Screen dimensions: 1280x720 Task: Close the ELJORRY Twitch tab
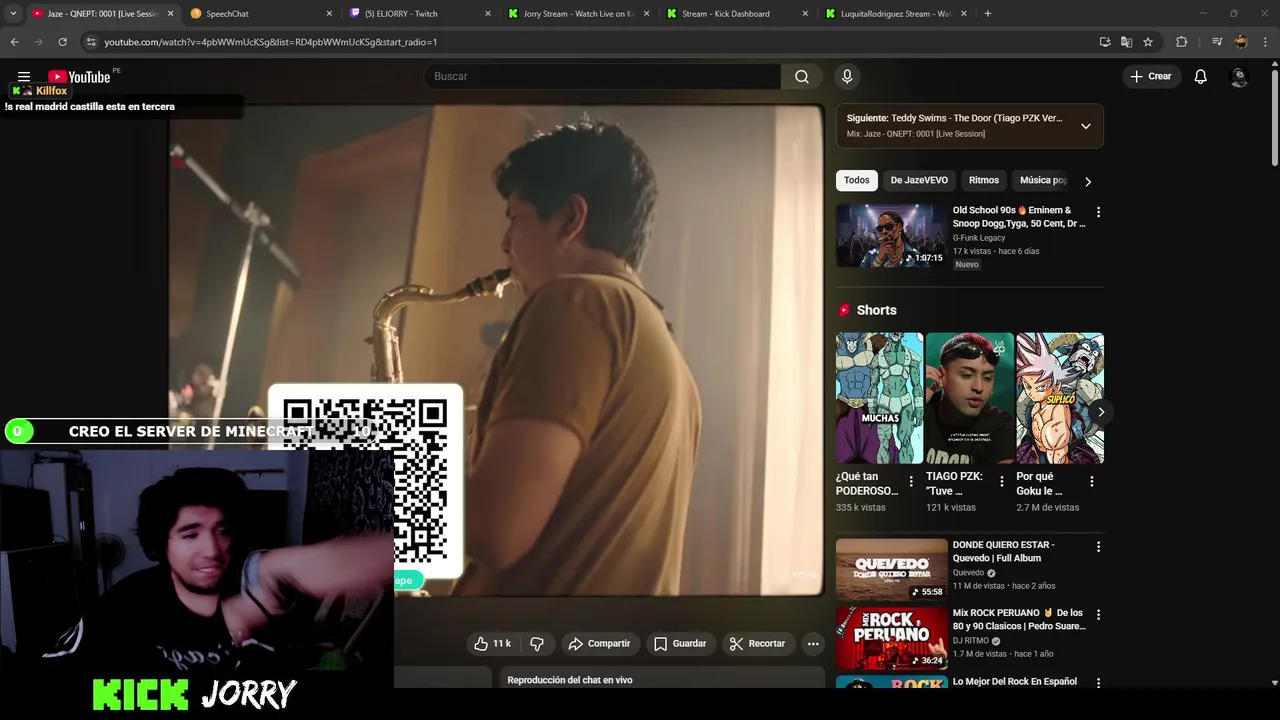[x=488, y=14]
